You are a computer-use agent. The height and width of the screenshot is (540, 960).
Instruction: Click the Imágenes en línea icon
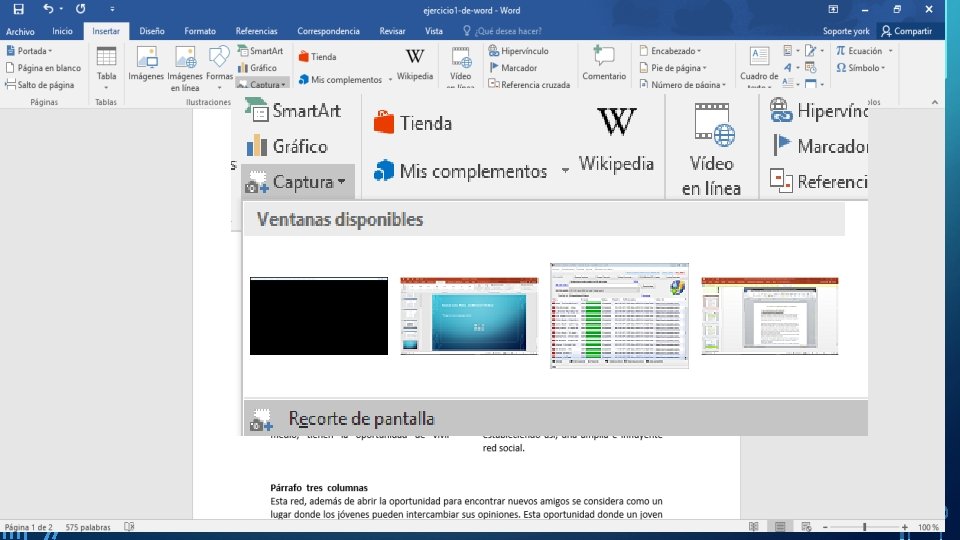[184, 68]
